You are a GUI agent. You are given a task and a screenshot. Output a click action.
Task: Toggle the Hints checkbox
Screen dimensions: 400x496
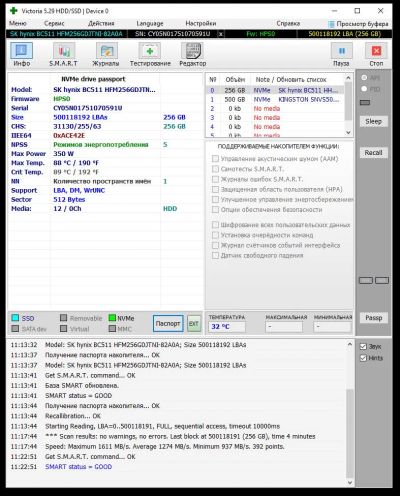point(363,358)
